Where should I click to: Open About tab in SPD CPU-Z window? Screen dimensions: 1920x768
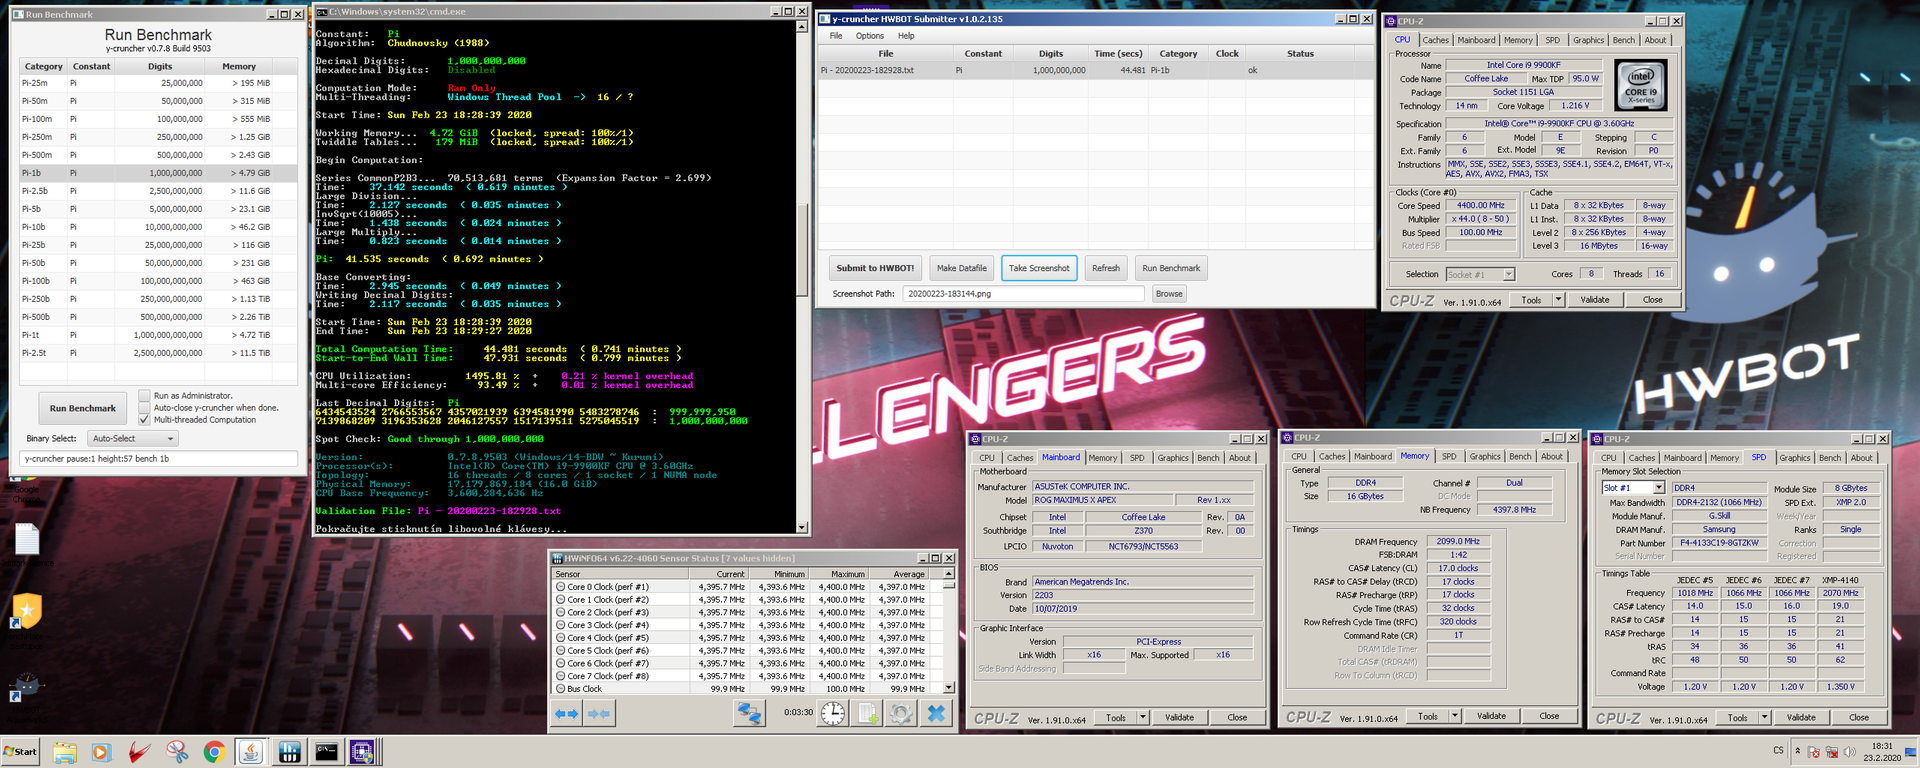[1861, 458]
